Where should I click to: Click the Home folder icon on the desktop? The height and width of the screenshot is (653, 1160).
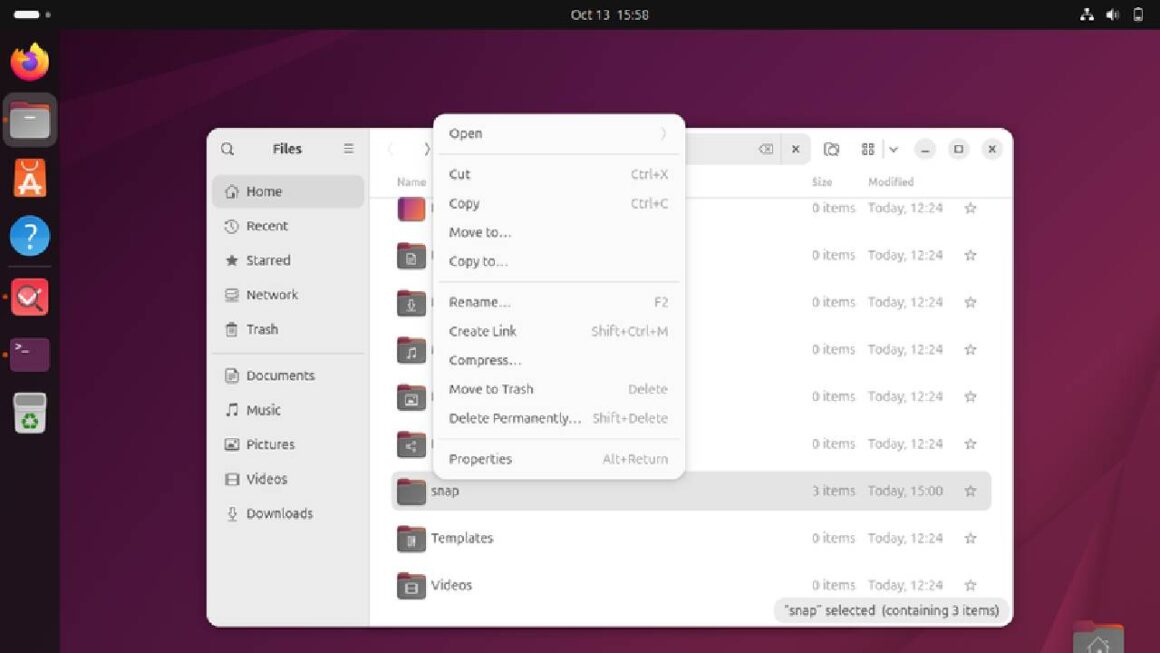click(1098, 639)
